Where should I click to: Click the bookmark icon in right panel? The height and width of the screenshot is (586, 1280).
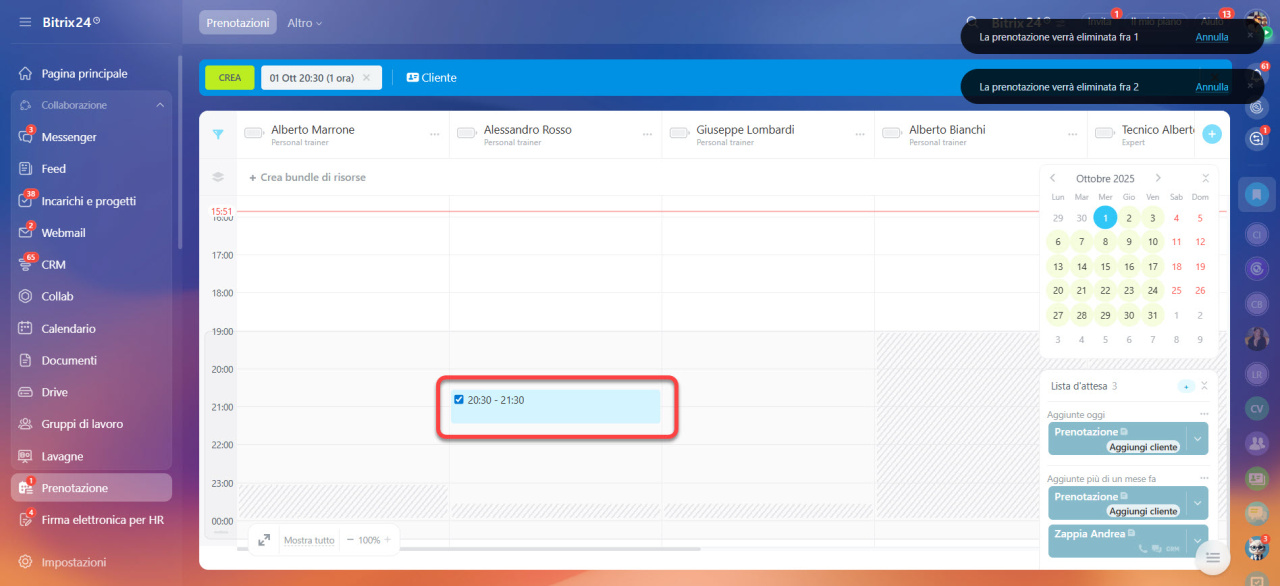(x=1256, y=194)
